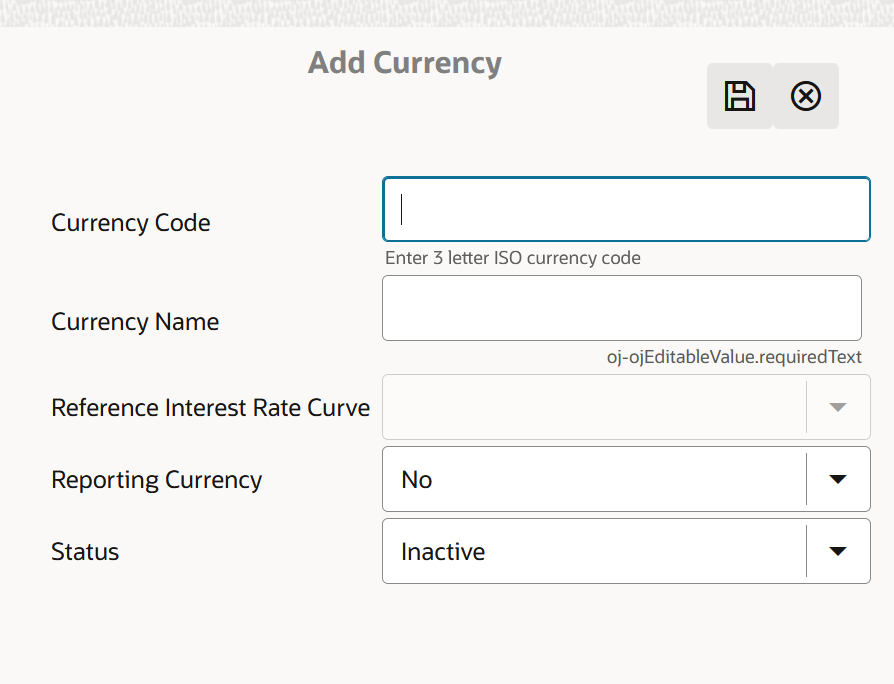Select the save icon in the toolbar
This screenshot has width=894, height=684.
click(x=739, y=95)
